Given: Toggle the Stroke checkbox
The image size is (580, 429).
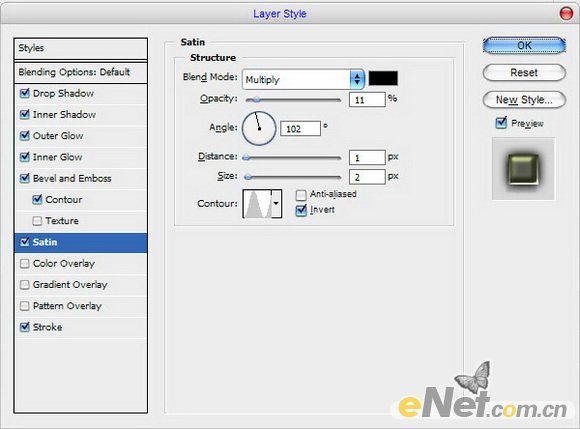Looking at the screenshot, I should click(24, 327).
